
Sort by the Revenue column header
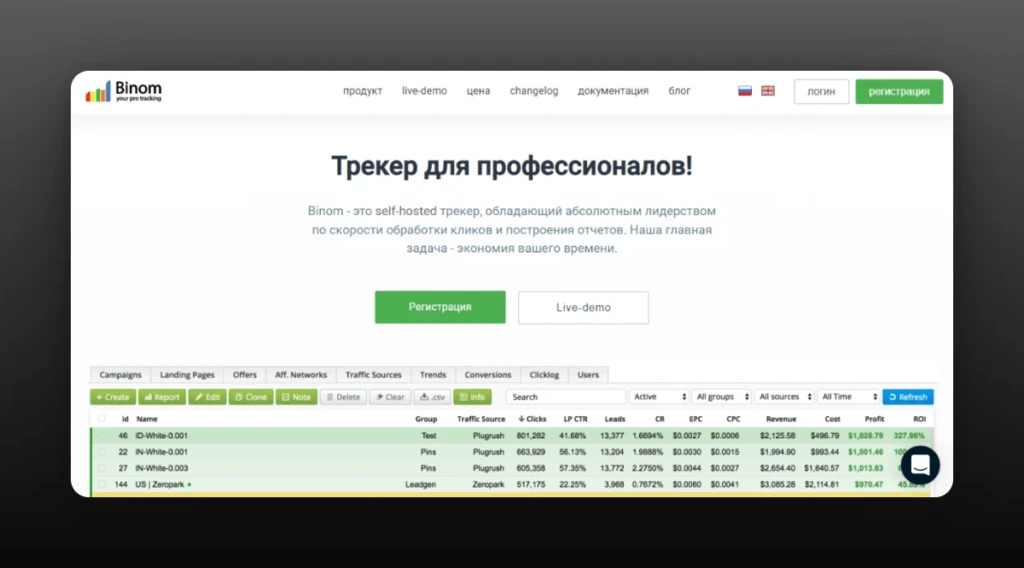(x=781, y=419)
